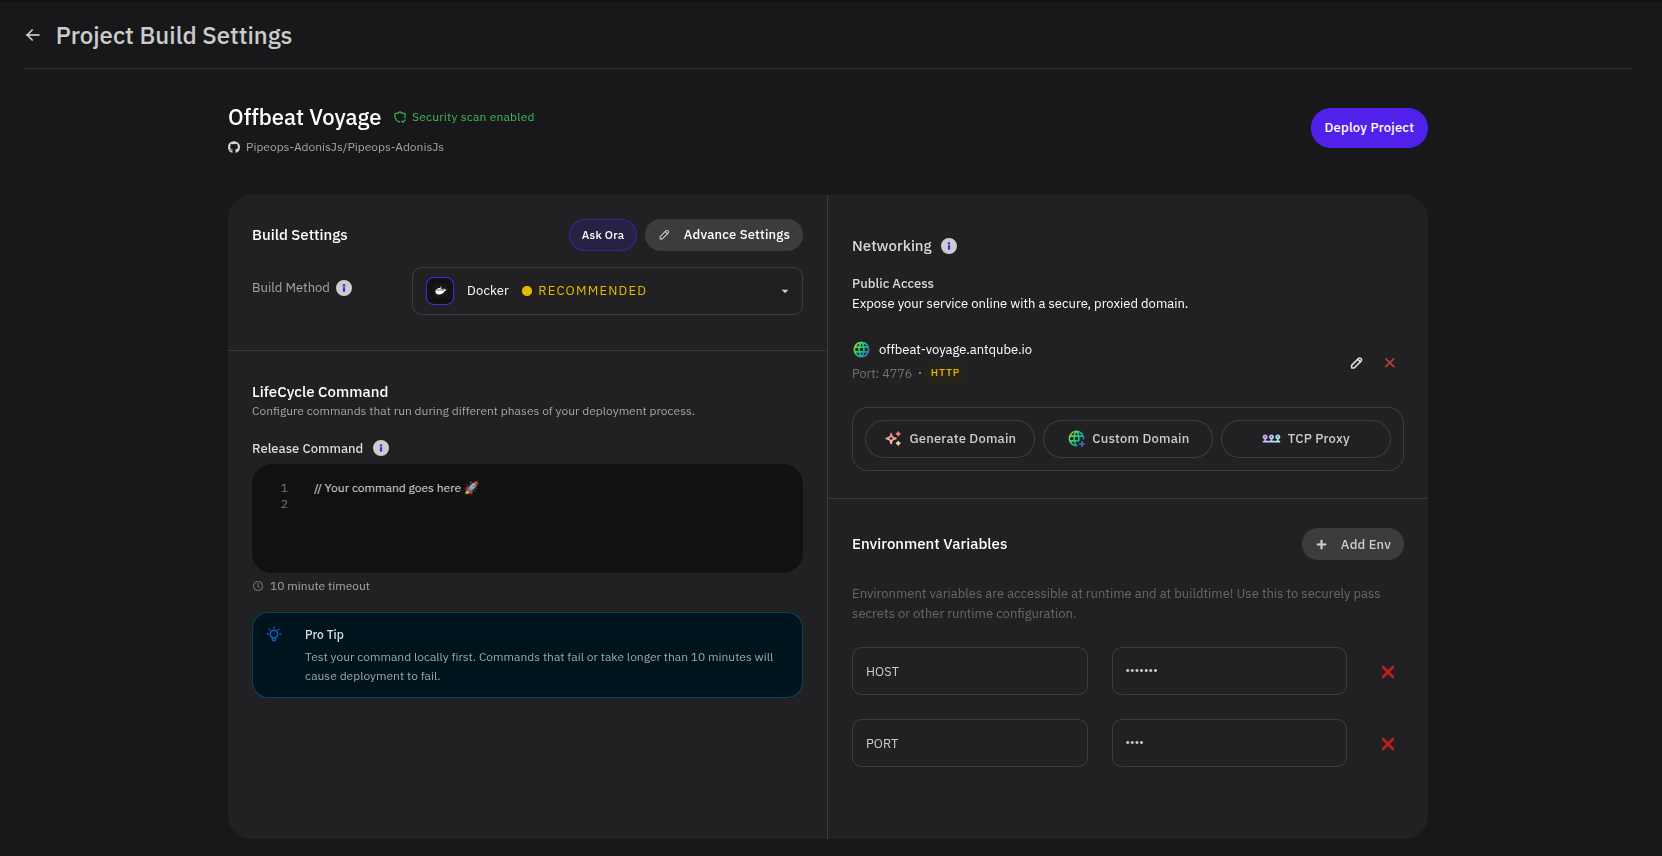Open the Pipeops-AdonisJs/Pipeops-AdonisJs repository link

pyautogui.click(x=345, y=147)
